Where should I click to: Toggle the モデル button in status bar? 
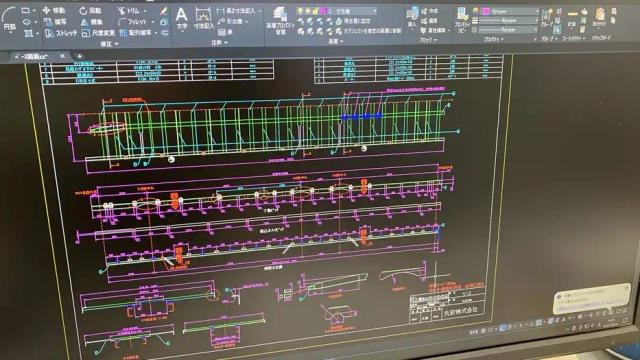point(473,331)
